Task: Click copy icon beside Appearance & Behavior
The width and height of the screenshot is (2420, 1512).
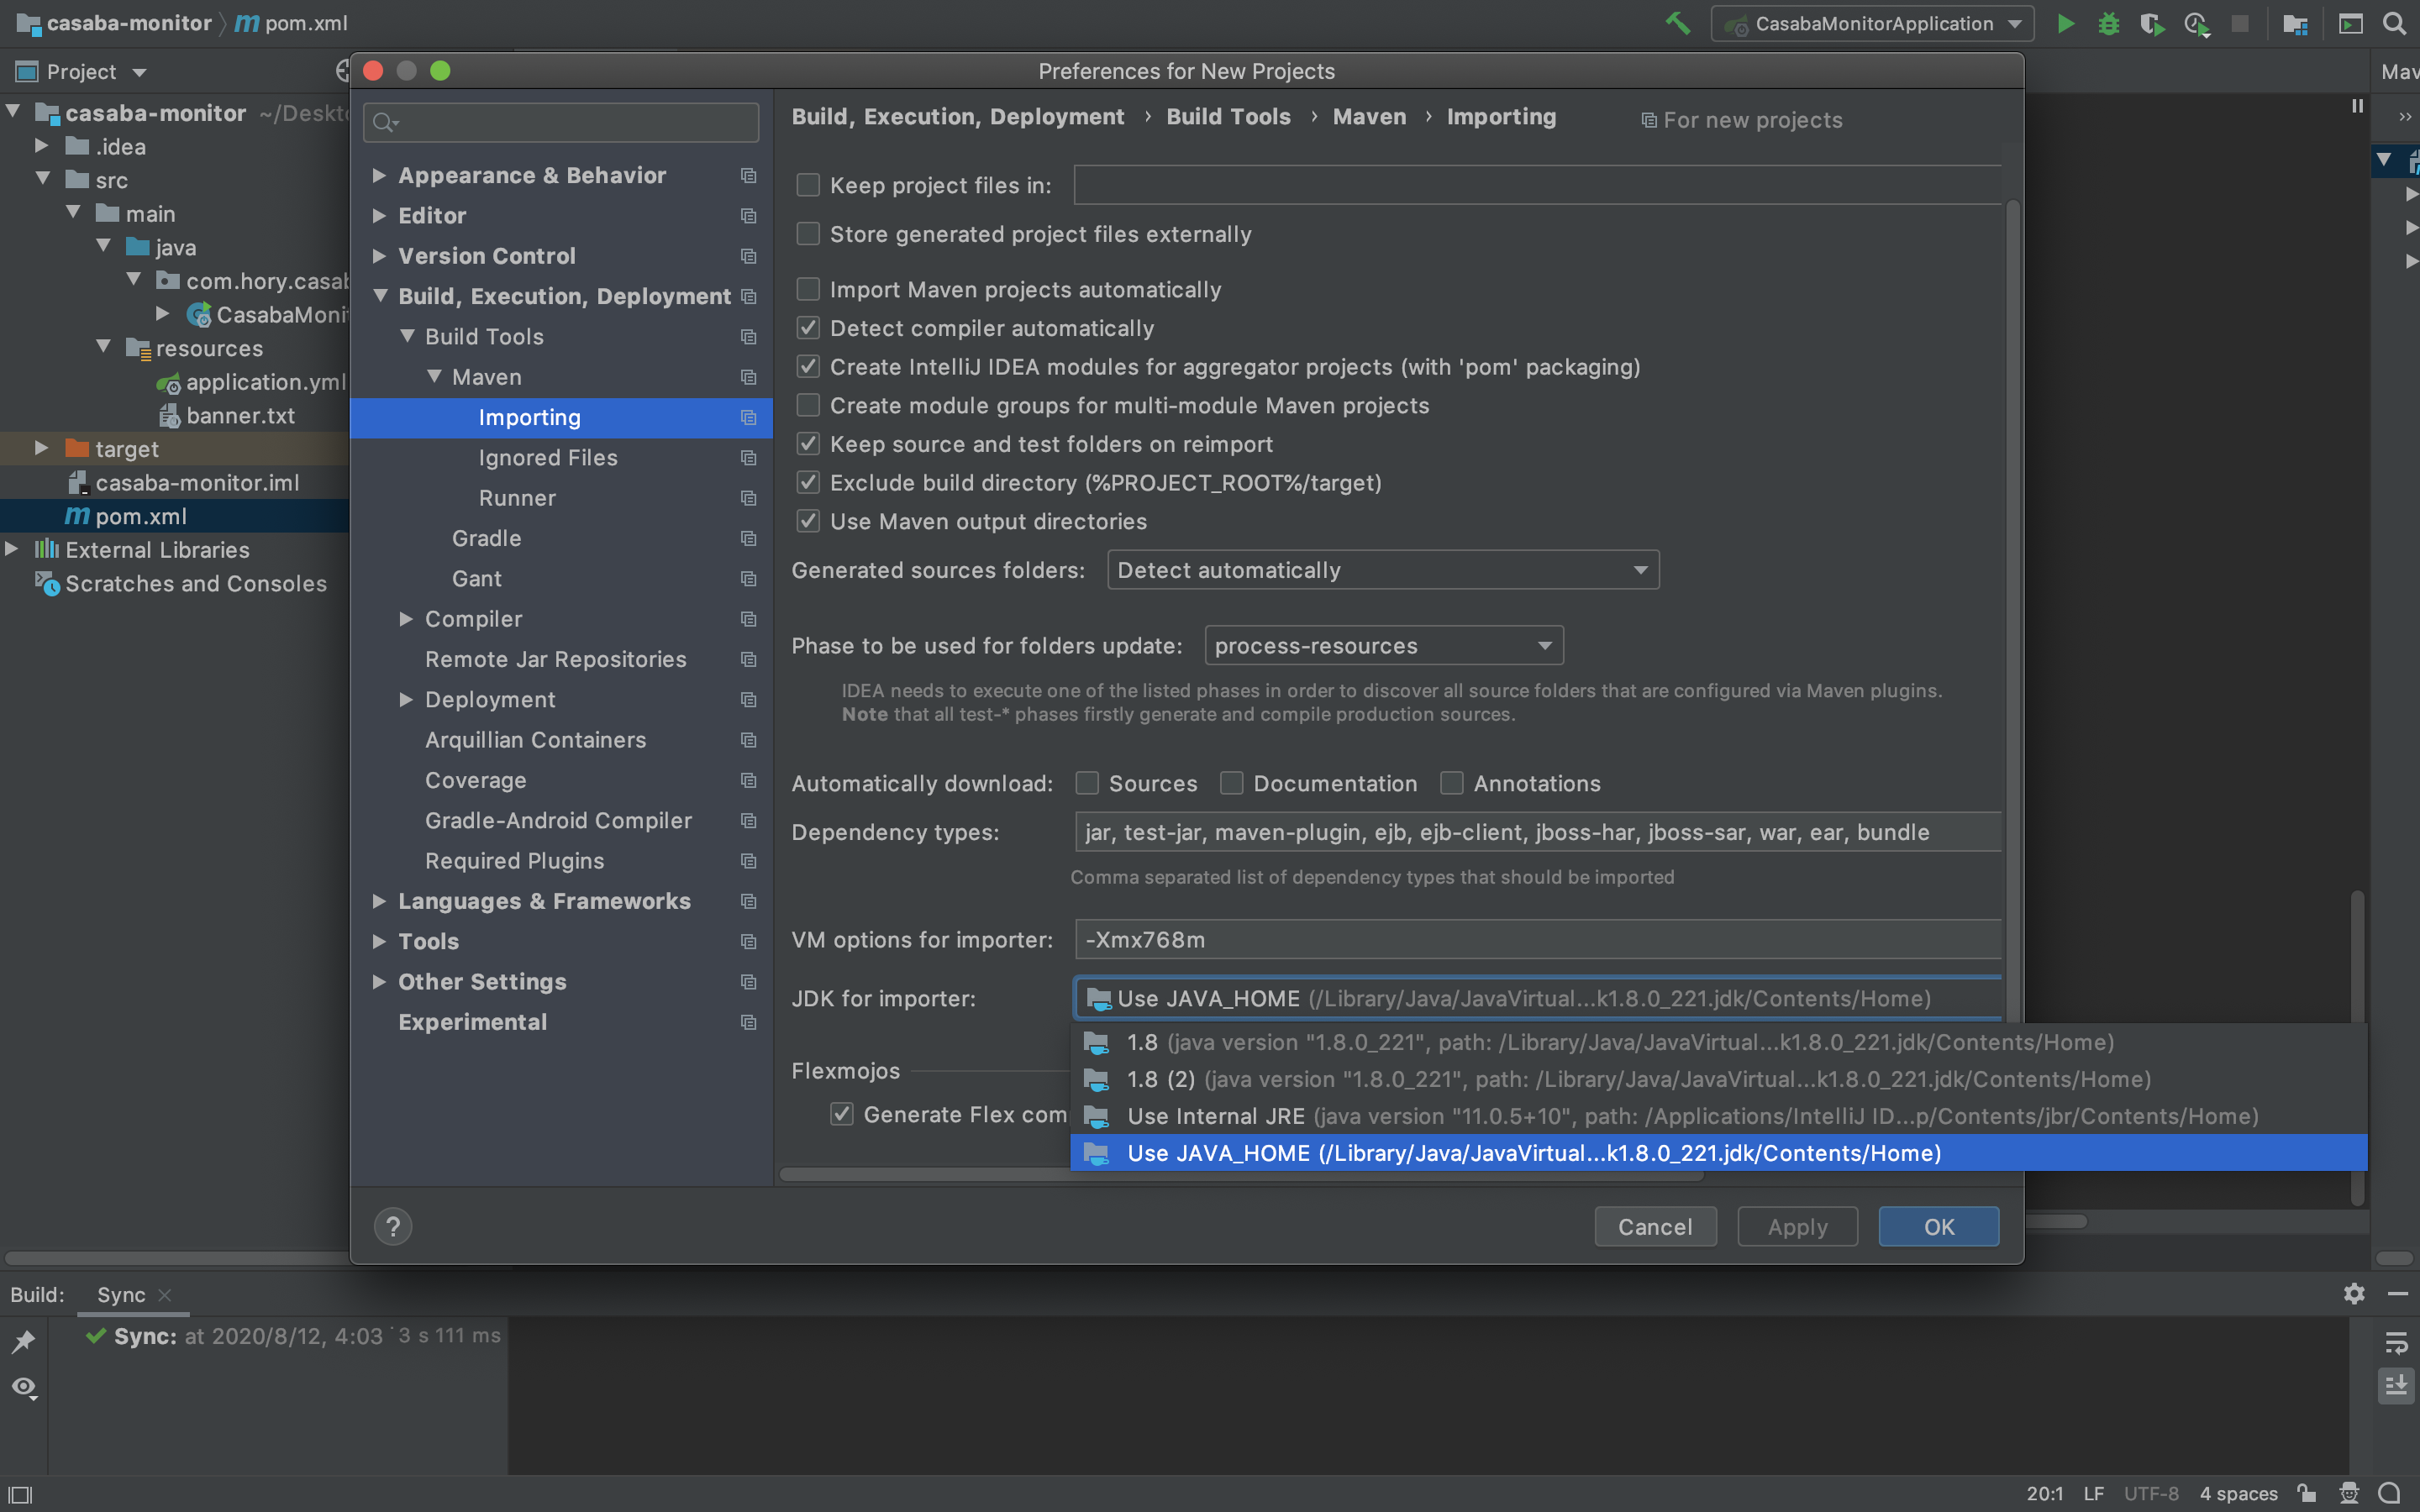Action: [x=748, y=175]
